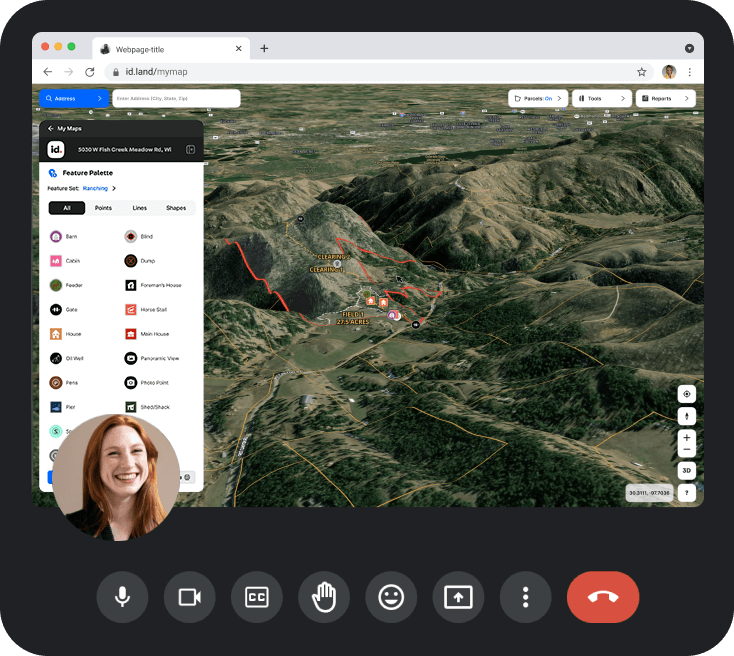The width and height of the screenshot is (734, 656).
Task: Open Address search type dropdown
Action: (74, 99)
